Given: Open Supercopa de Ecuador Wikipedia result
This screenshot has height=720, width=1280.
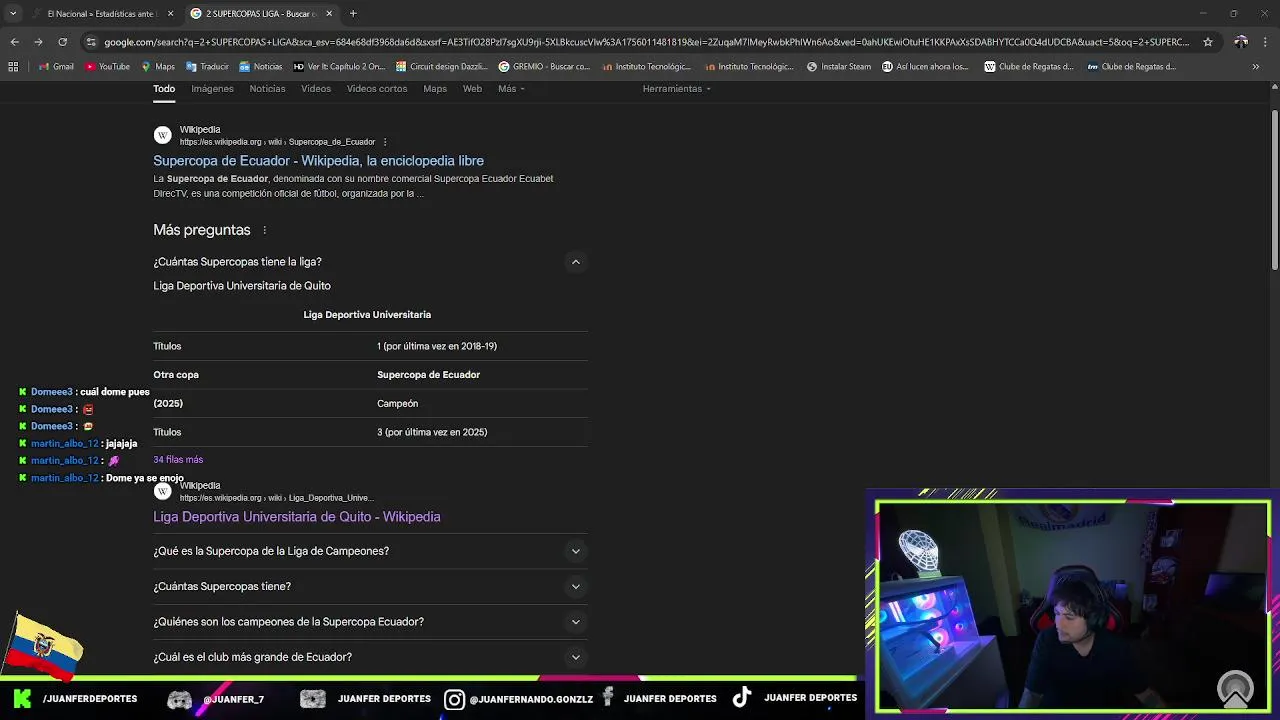Looking at the screenshot, I should click(318, 161).
